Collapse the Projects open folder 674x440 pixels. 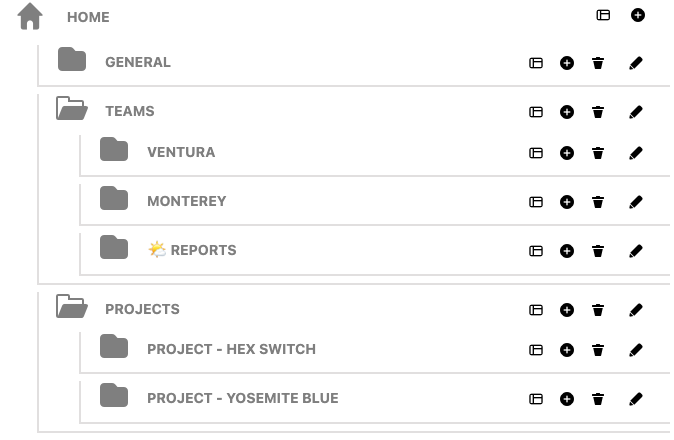[x=71, y=307]
